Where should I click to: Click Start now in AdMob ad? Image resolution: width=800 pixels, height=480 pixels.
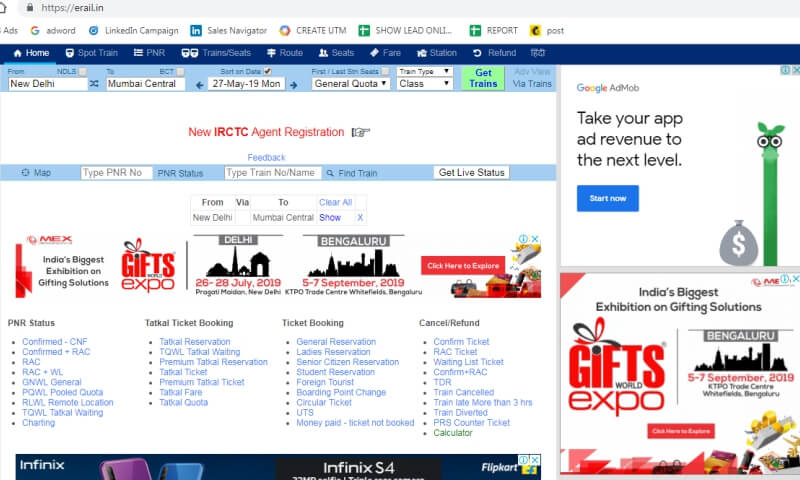coord(608,198)
